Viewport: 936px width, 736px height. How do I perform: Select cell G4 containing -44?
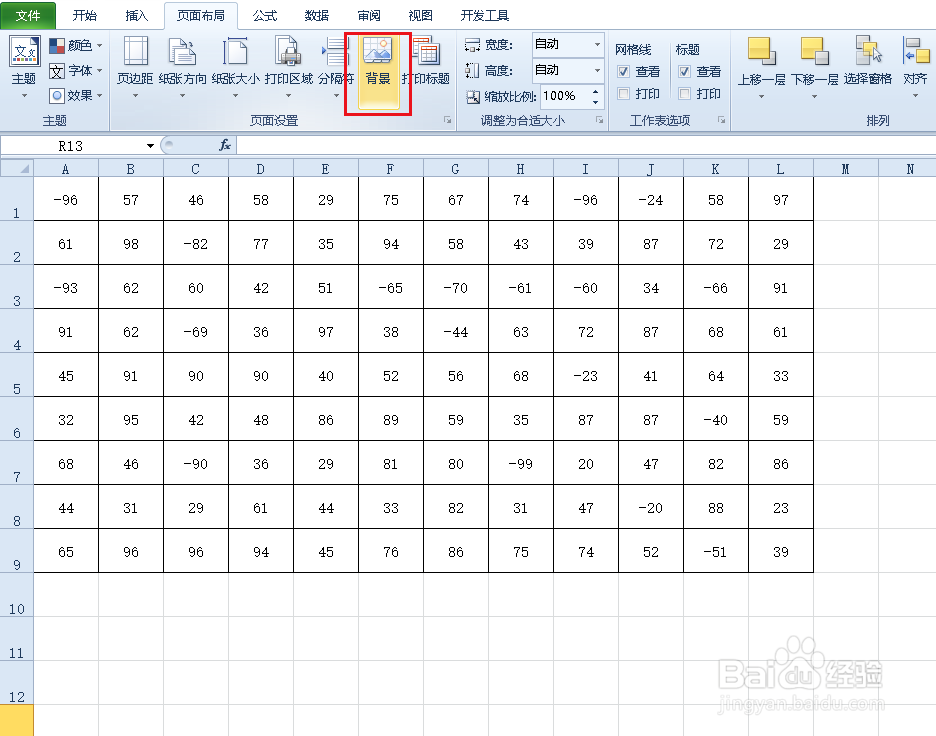click(x=455, y=331)
